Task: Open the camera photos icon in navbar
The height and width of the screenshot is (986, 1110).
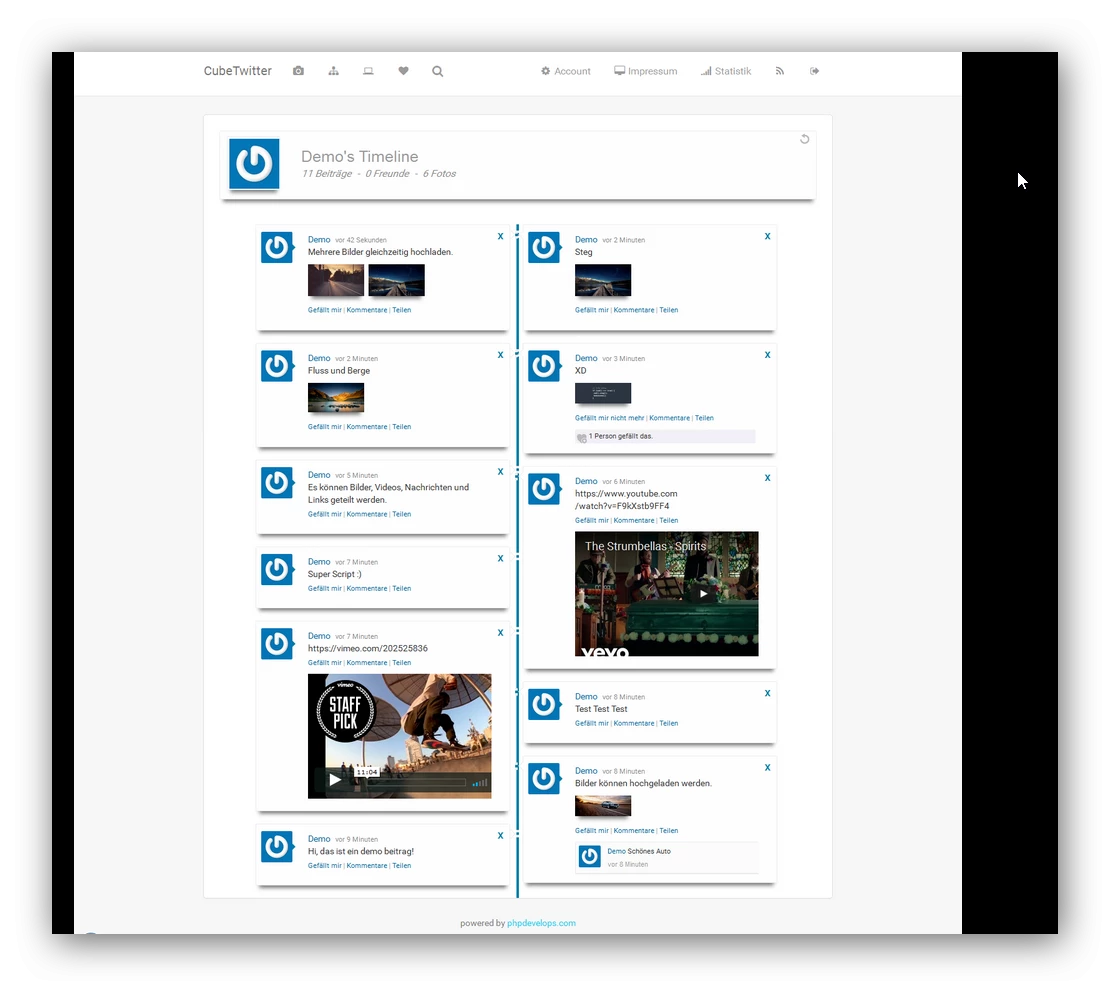Action: 298,71
